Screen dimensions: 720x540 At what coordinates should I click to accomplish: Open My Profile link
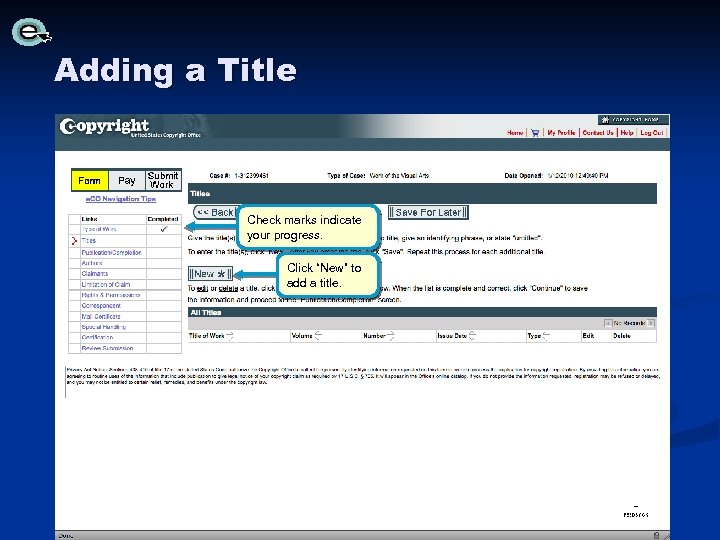561,133
